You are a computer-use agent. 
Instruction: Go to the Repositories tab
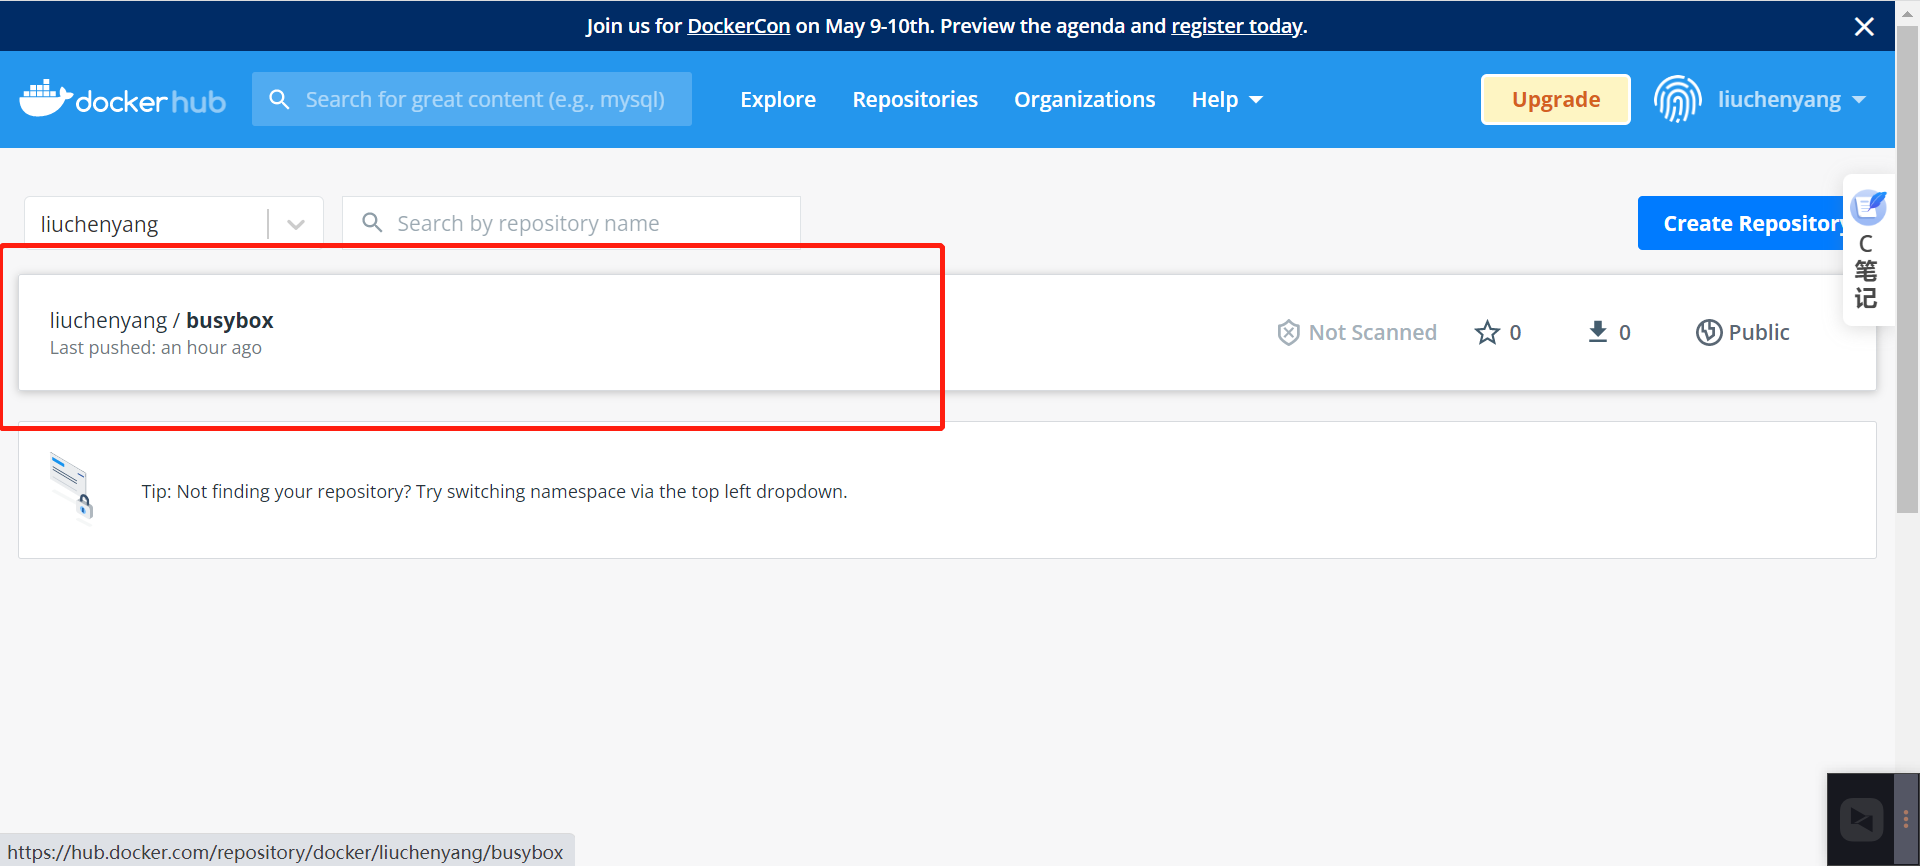915,99
